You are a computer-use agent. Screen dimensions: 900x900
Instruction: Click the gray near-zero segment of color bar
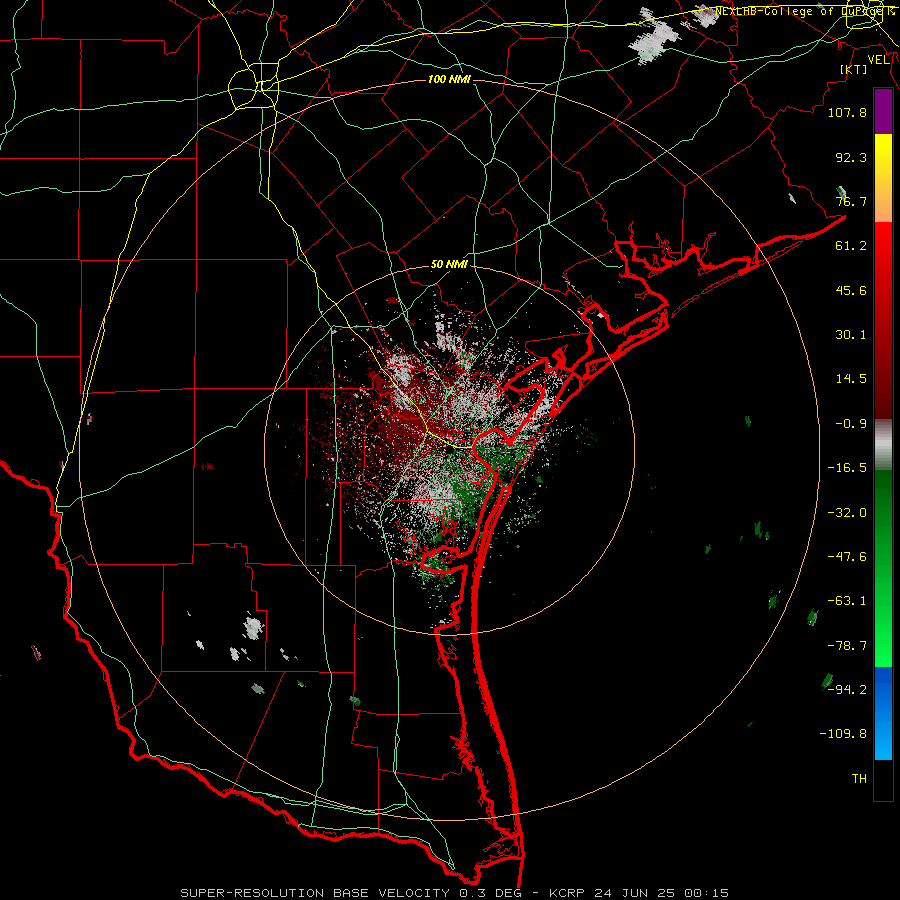pos(883,445)
